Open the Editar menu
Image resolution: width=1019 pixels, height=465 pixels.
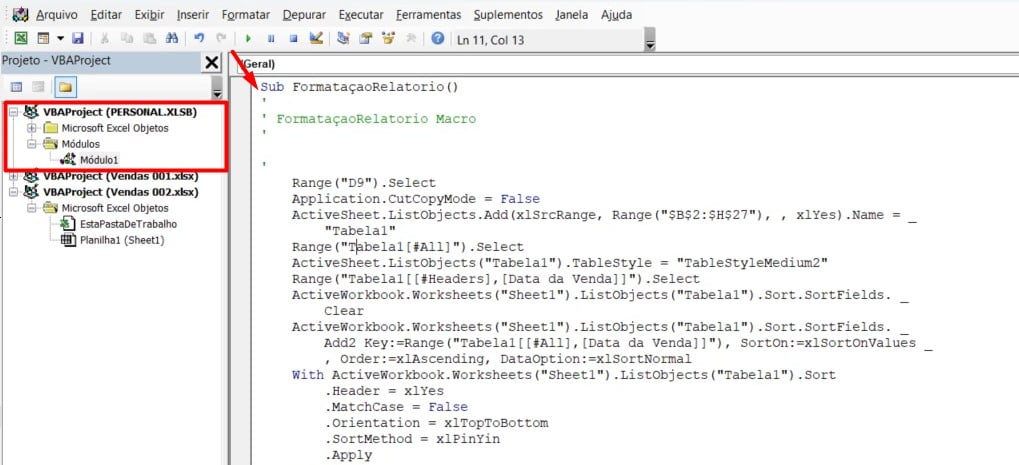[x=106, y=15]
